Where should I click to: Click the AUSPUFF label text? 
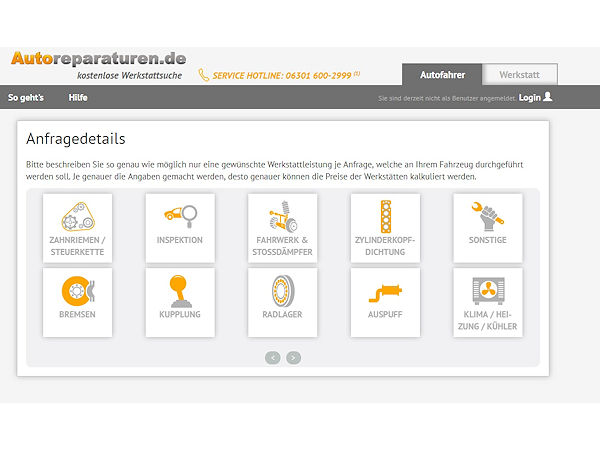[385, 314]
